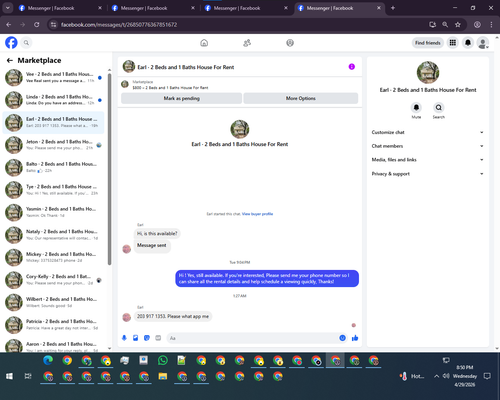Choose a sticker icon in composer
The width and height of the screenshot is (500, 400).
pos(147,338)
